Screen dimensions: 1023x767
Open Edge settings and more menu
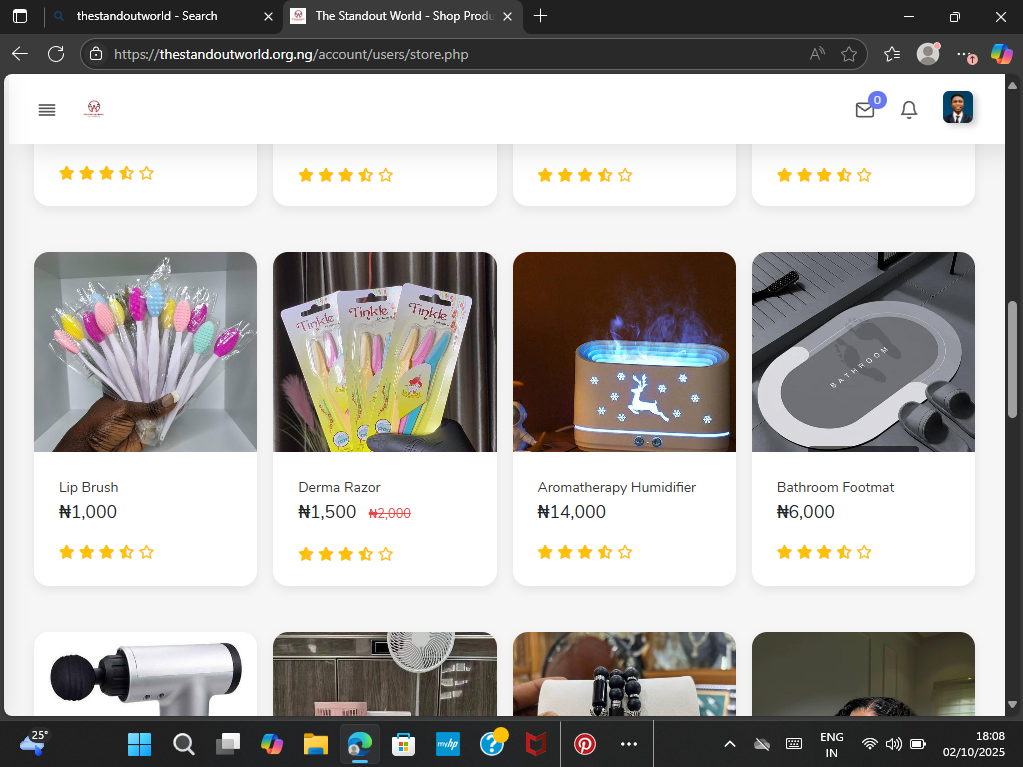coord(964,54)
